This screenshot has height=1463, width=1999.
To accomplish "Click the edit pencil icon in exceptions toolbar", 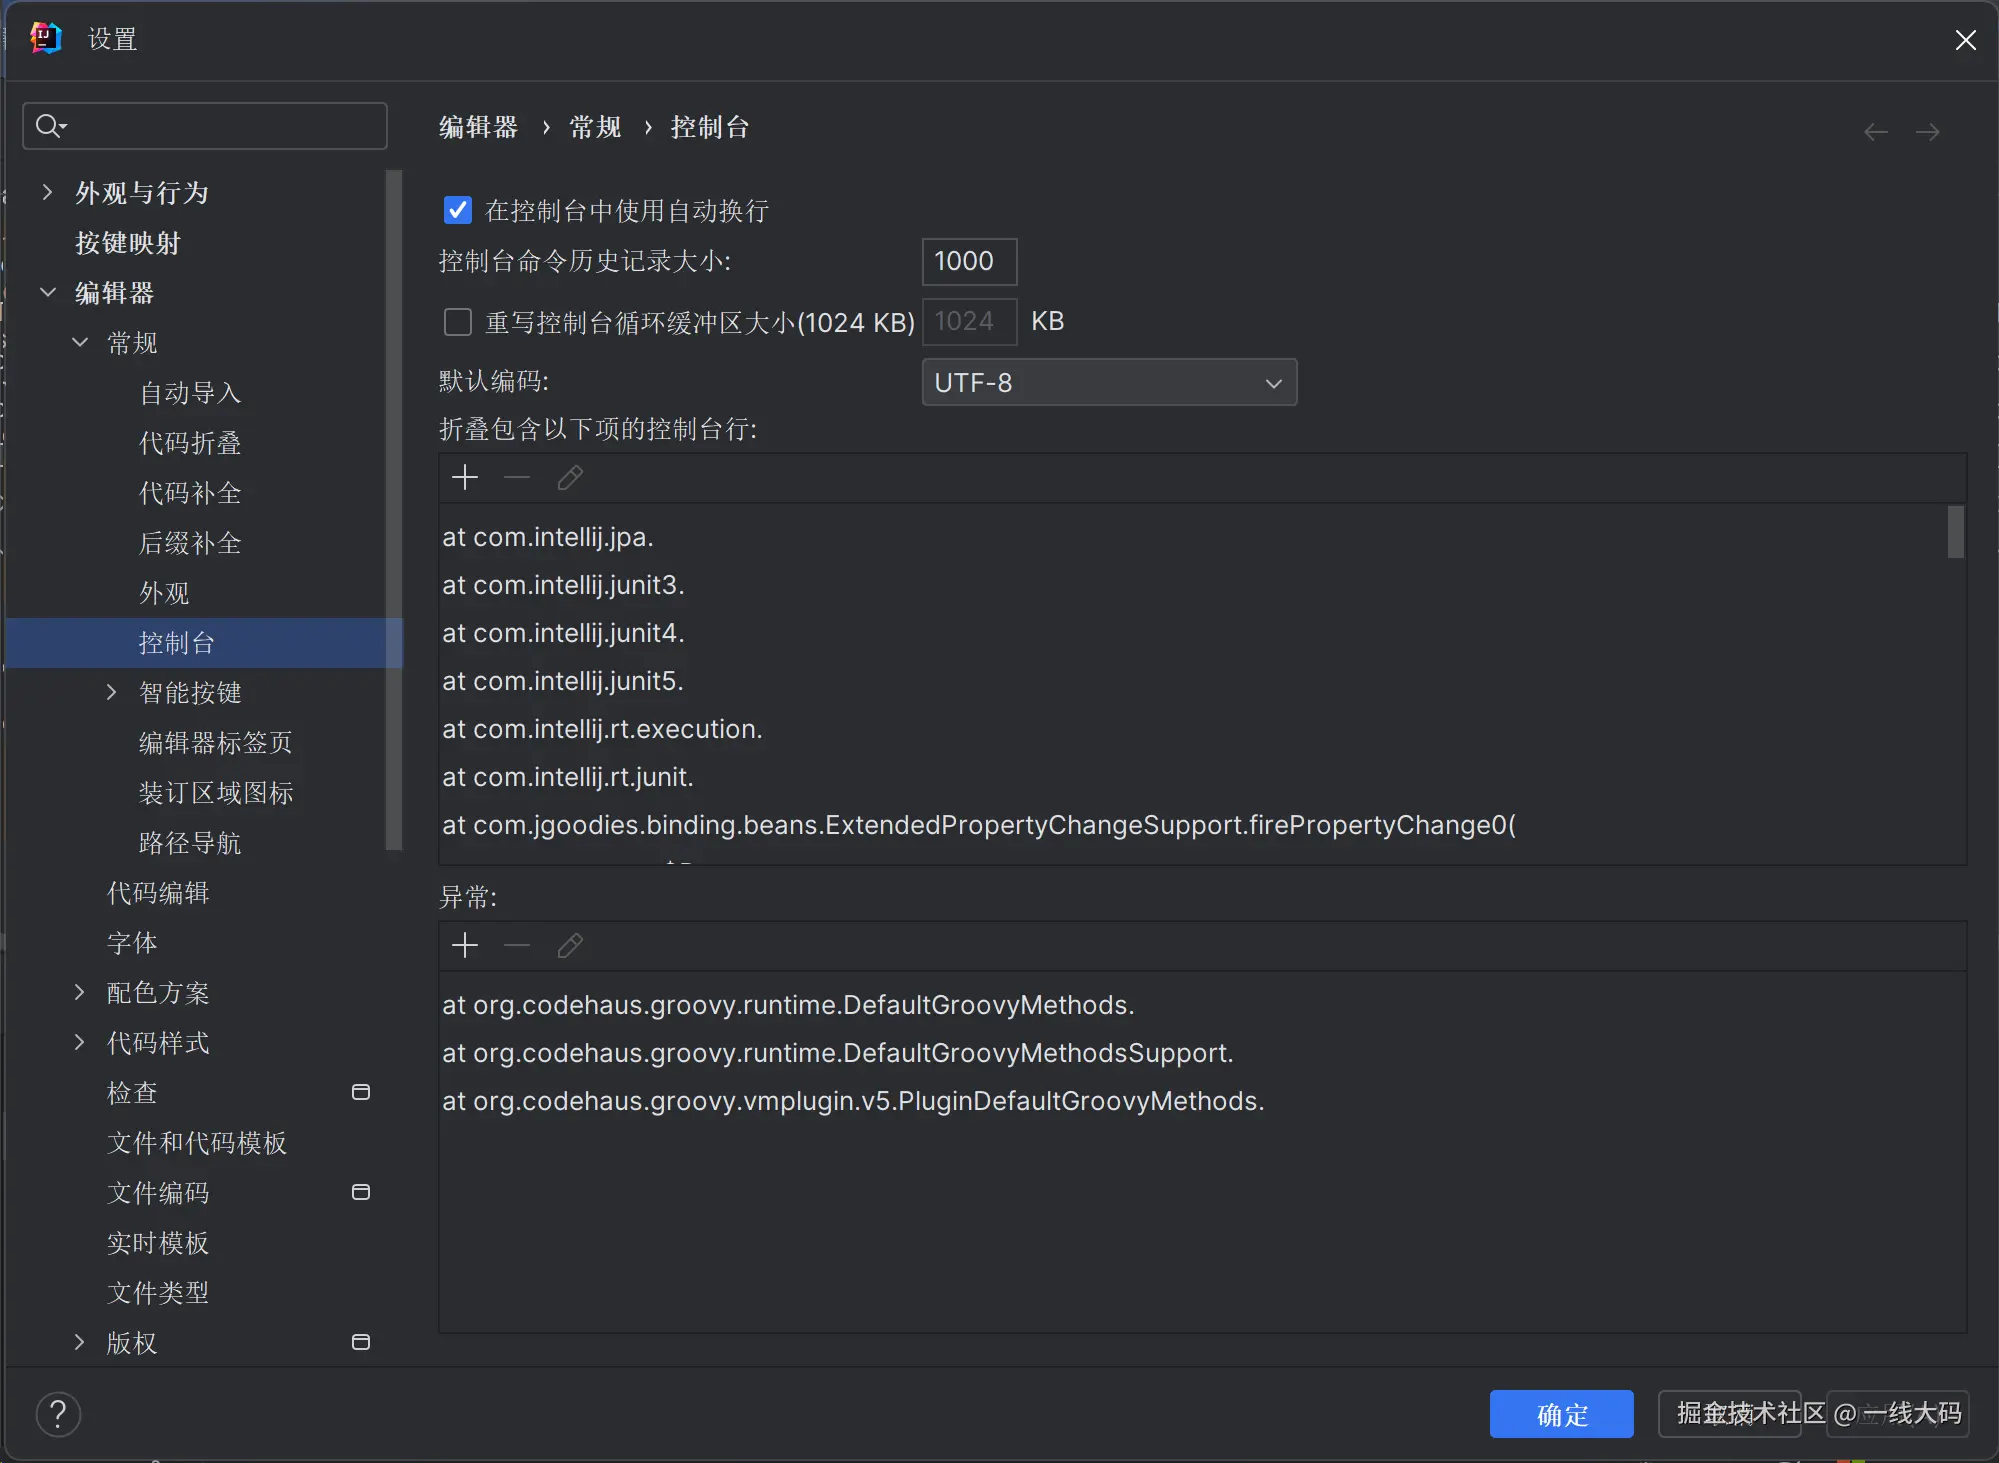I will click(x=570, y=946).
